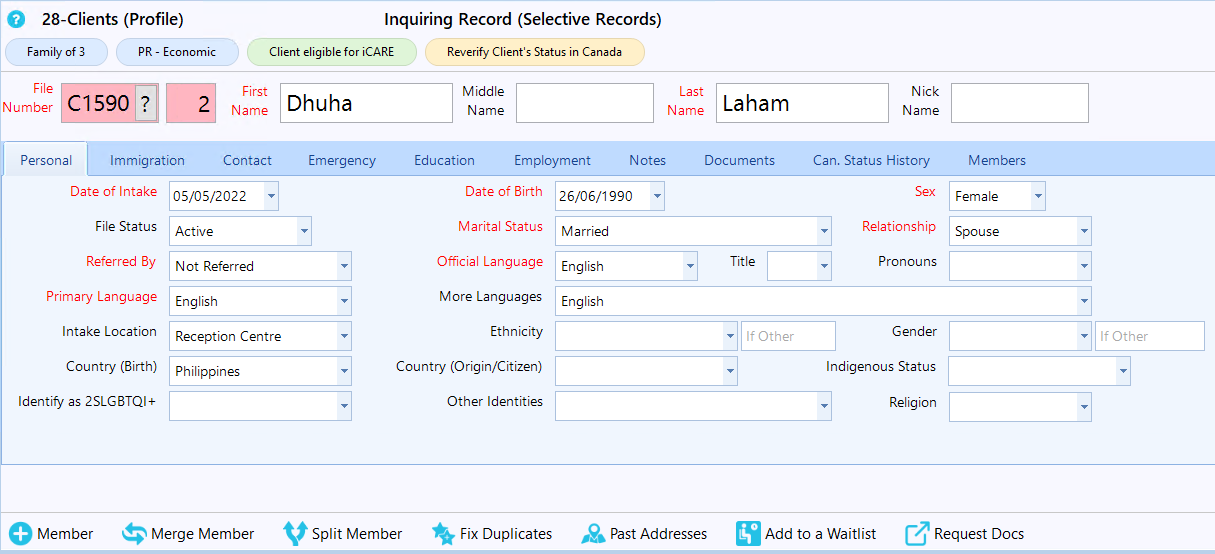The width and height of the screenshot is (1215, 554).
Task: Click the Fix Duplicates star icon
Action: click(443, 534)
